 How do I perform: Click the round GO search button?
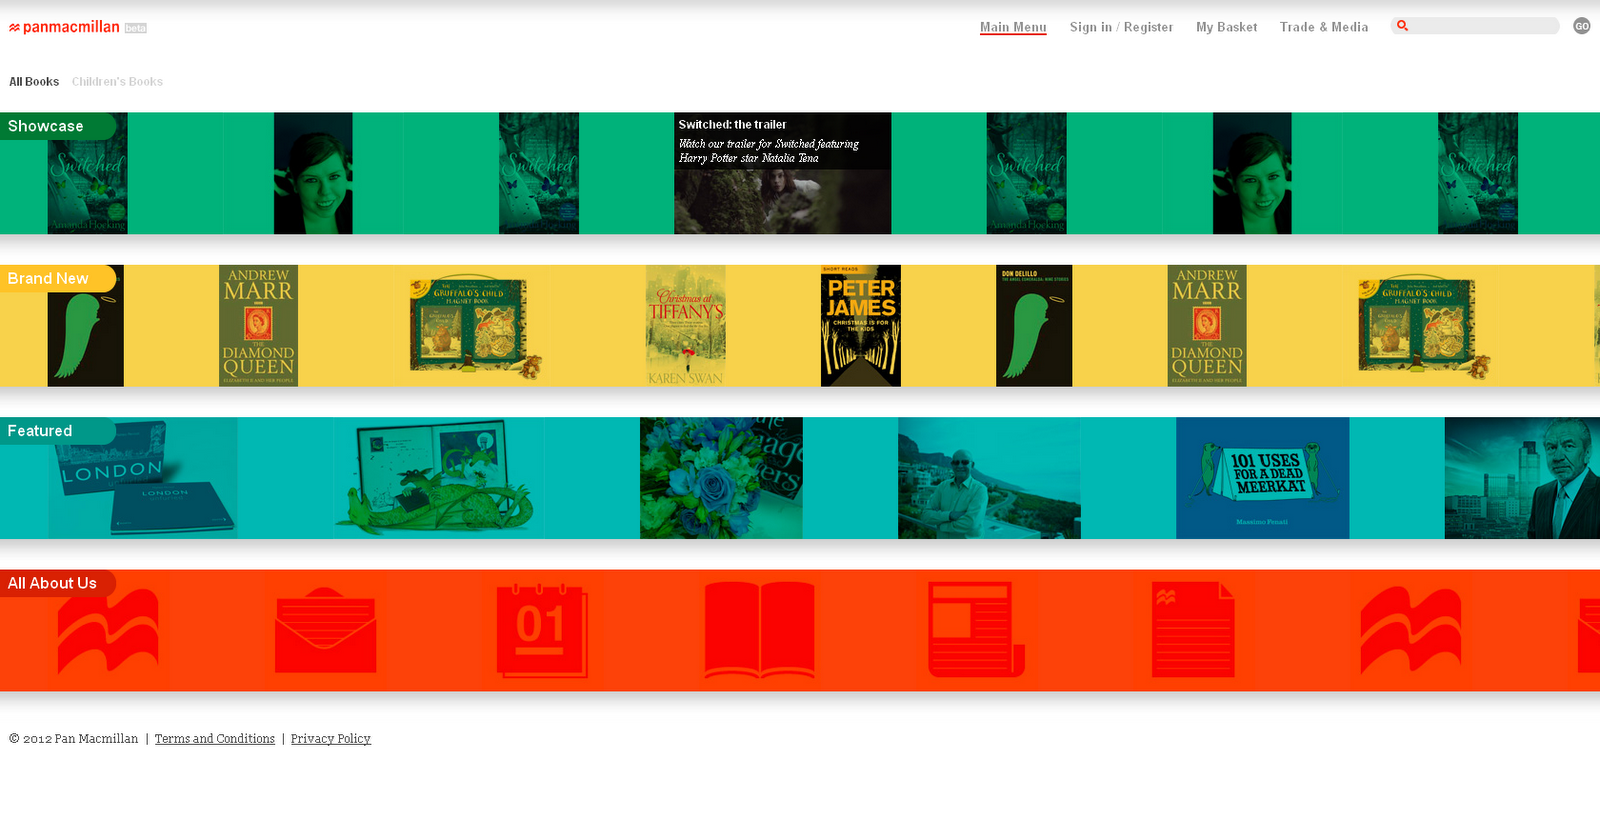click(1581, 26)
